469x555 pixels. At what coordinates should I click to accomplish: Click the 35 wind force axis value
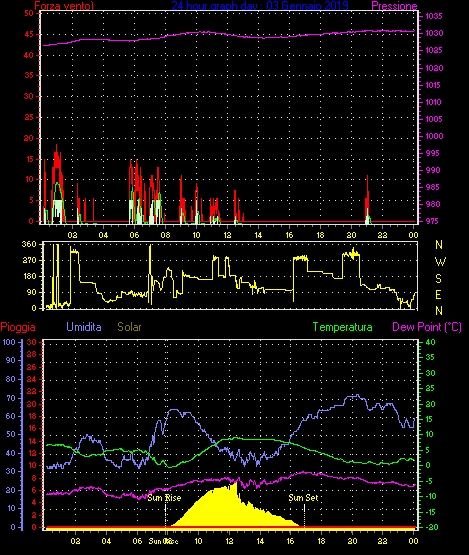29,75
